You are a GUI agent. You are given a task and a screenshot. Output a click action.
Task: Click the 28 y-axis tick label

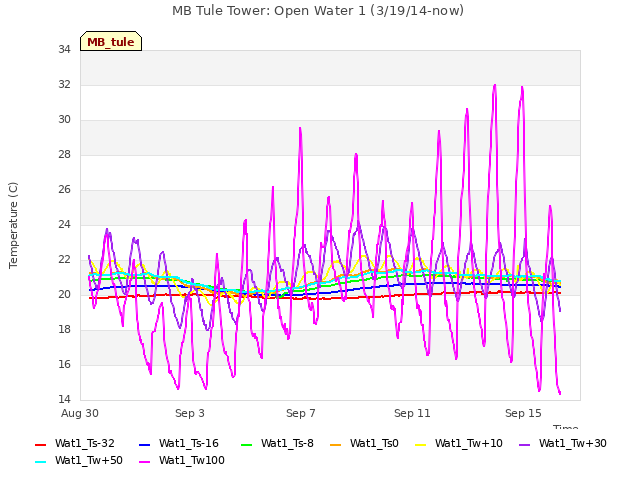[x=64, y=155]
